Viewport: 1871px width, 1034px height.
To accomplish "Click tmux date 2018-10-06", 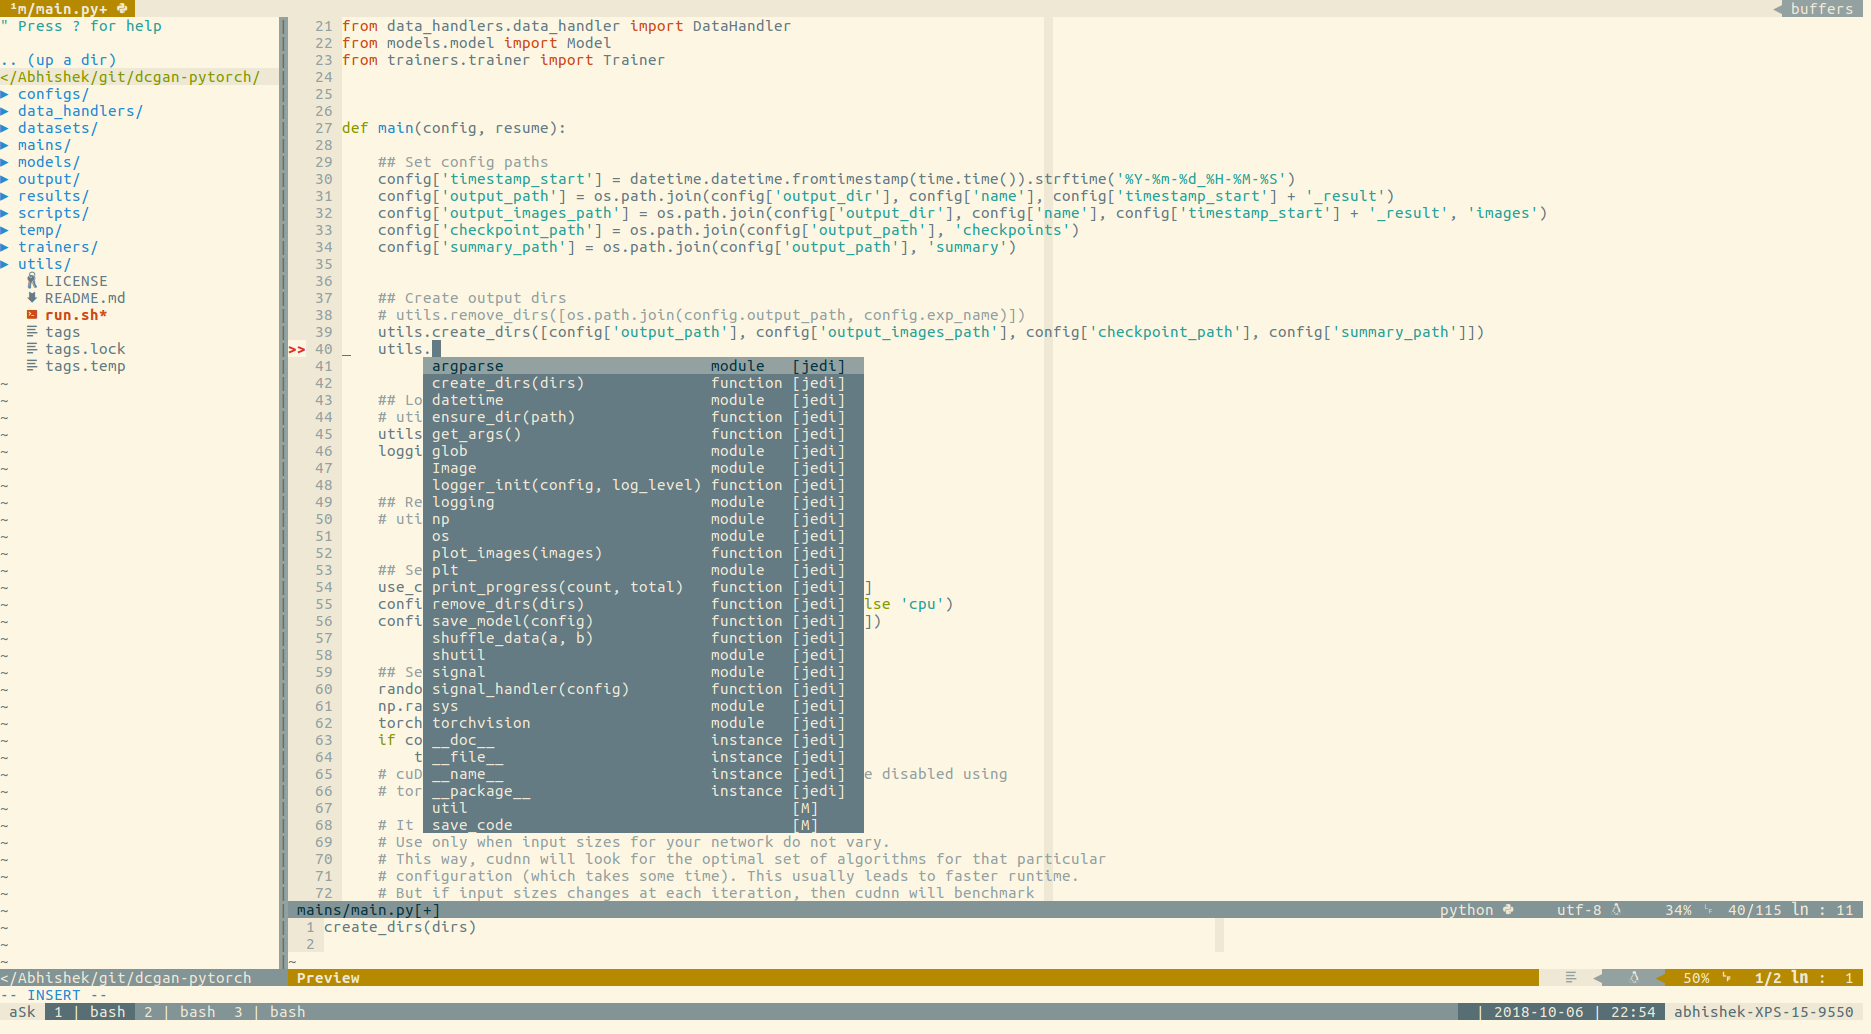I will pos(1539,1012).
